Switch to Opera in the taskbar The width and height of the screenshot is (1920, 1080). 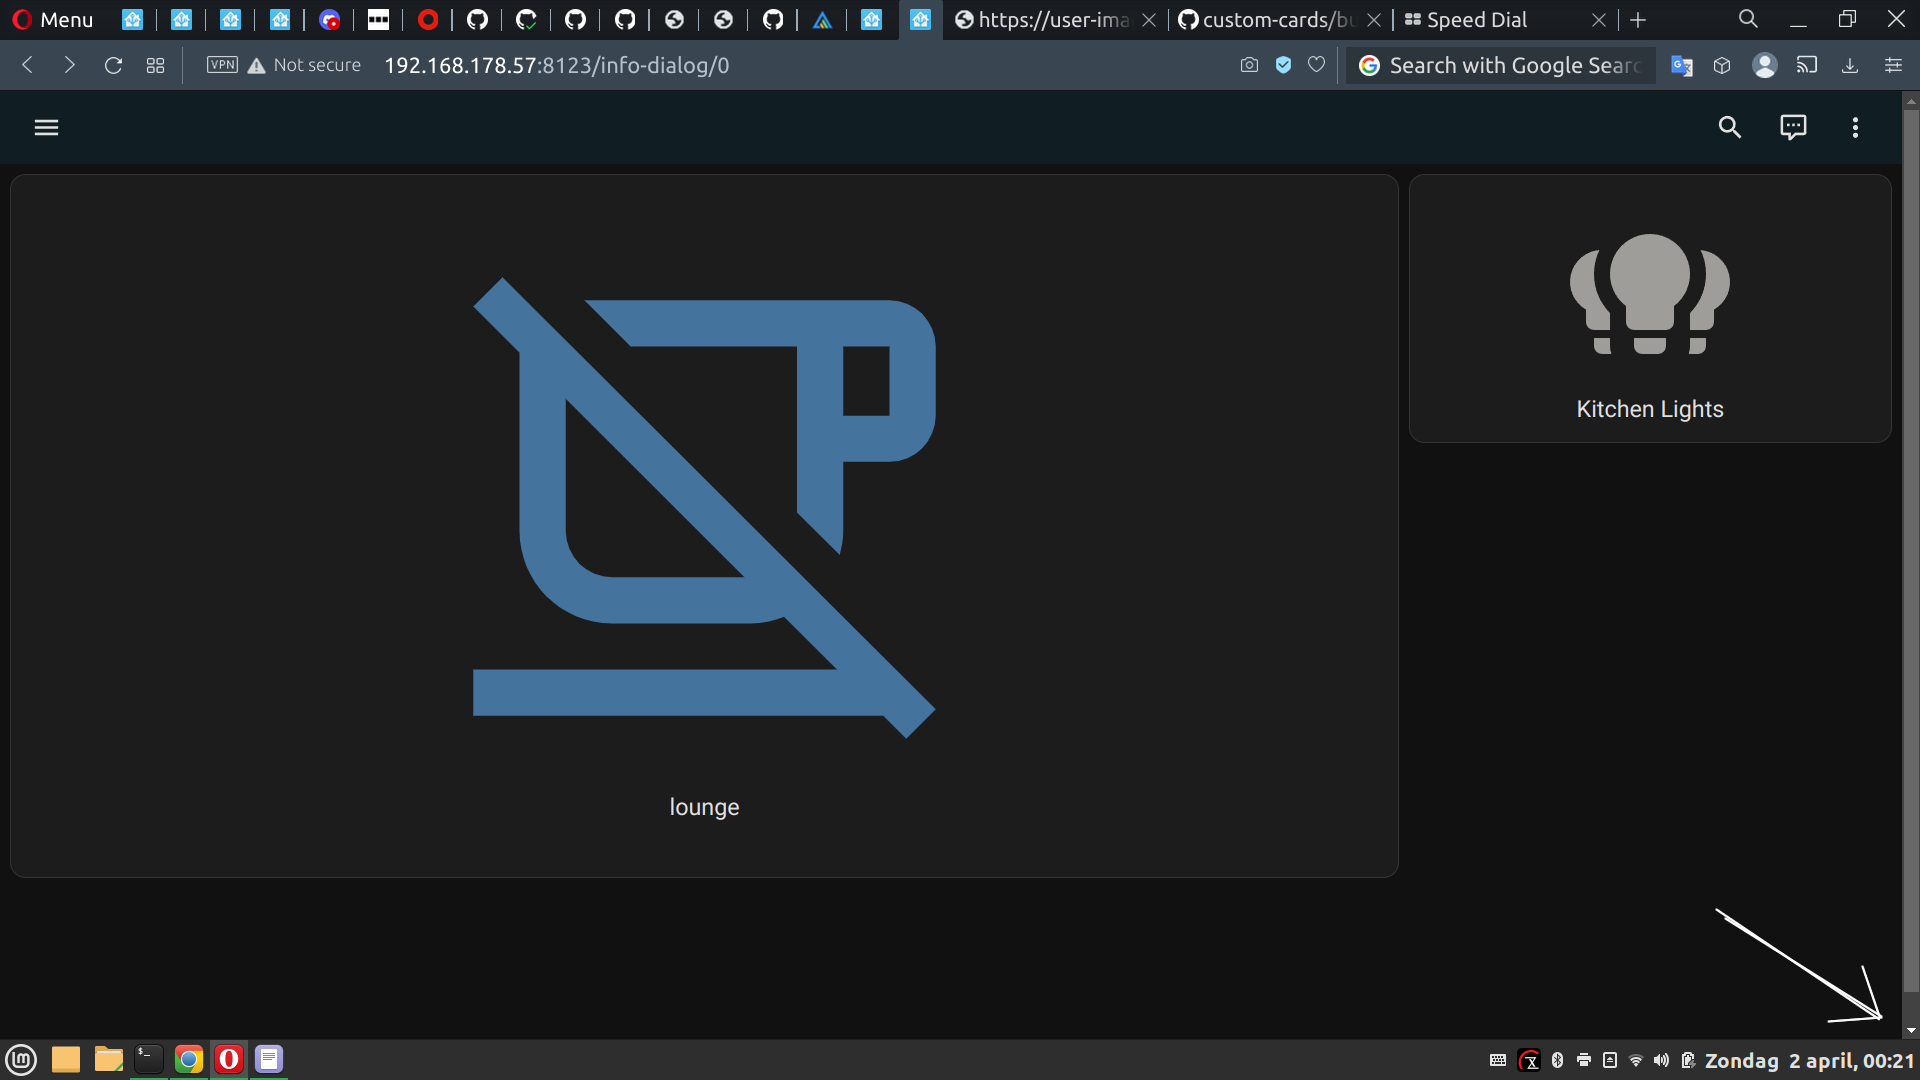(x=229, y=1059)
